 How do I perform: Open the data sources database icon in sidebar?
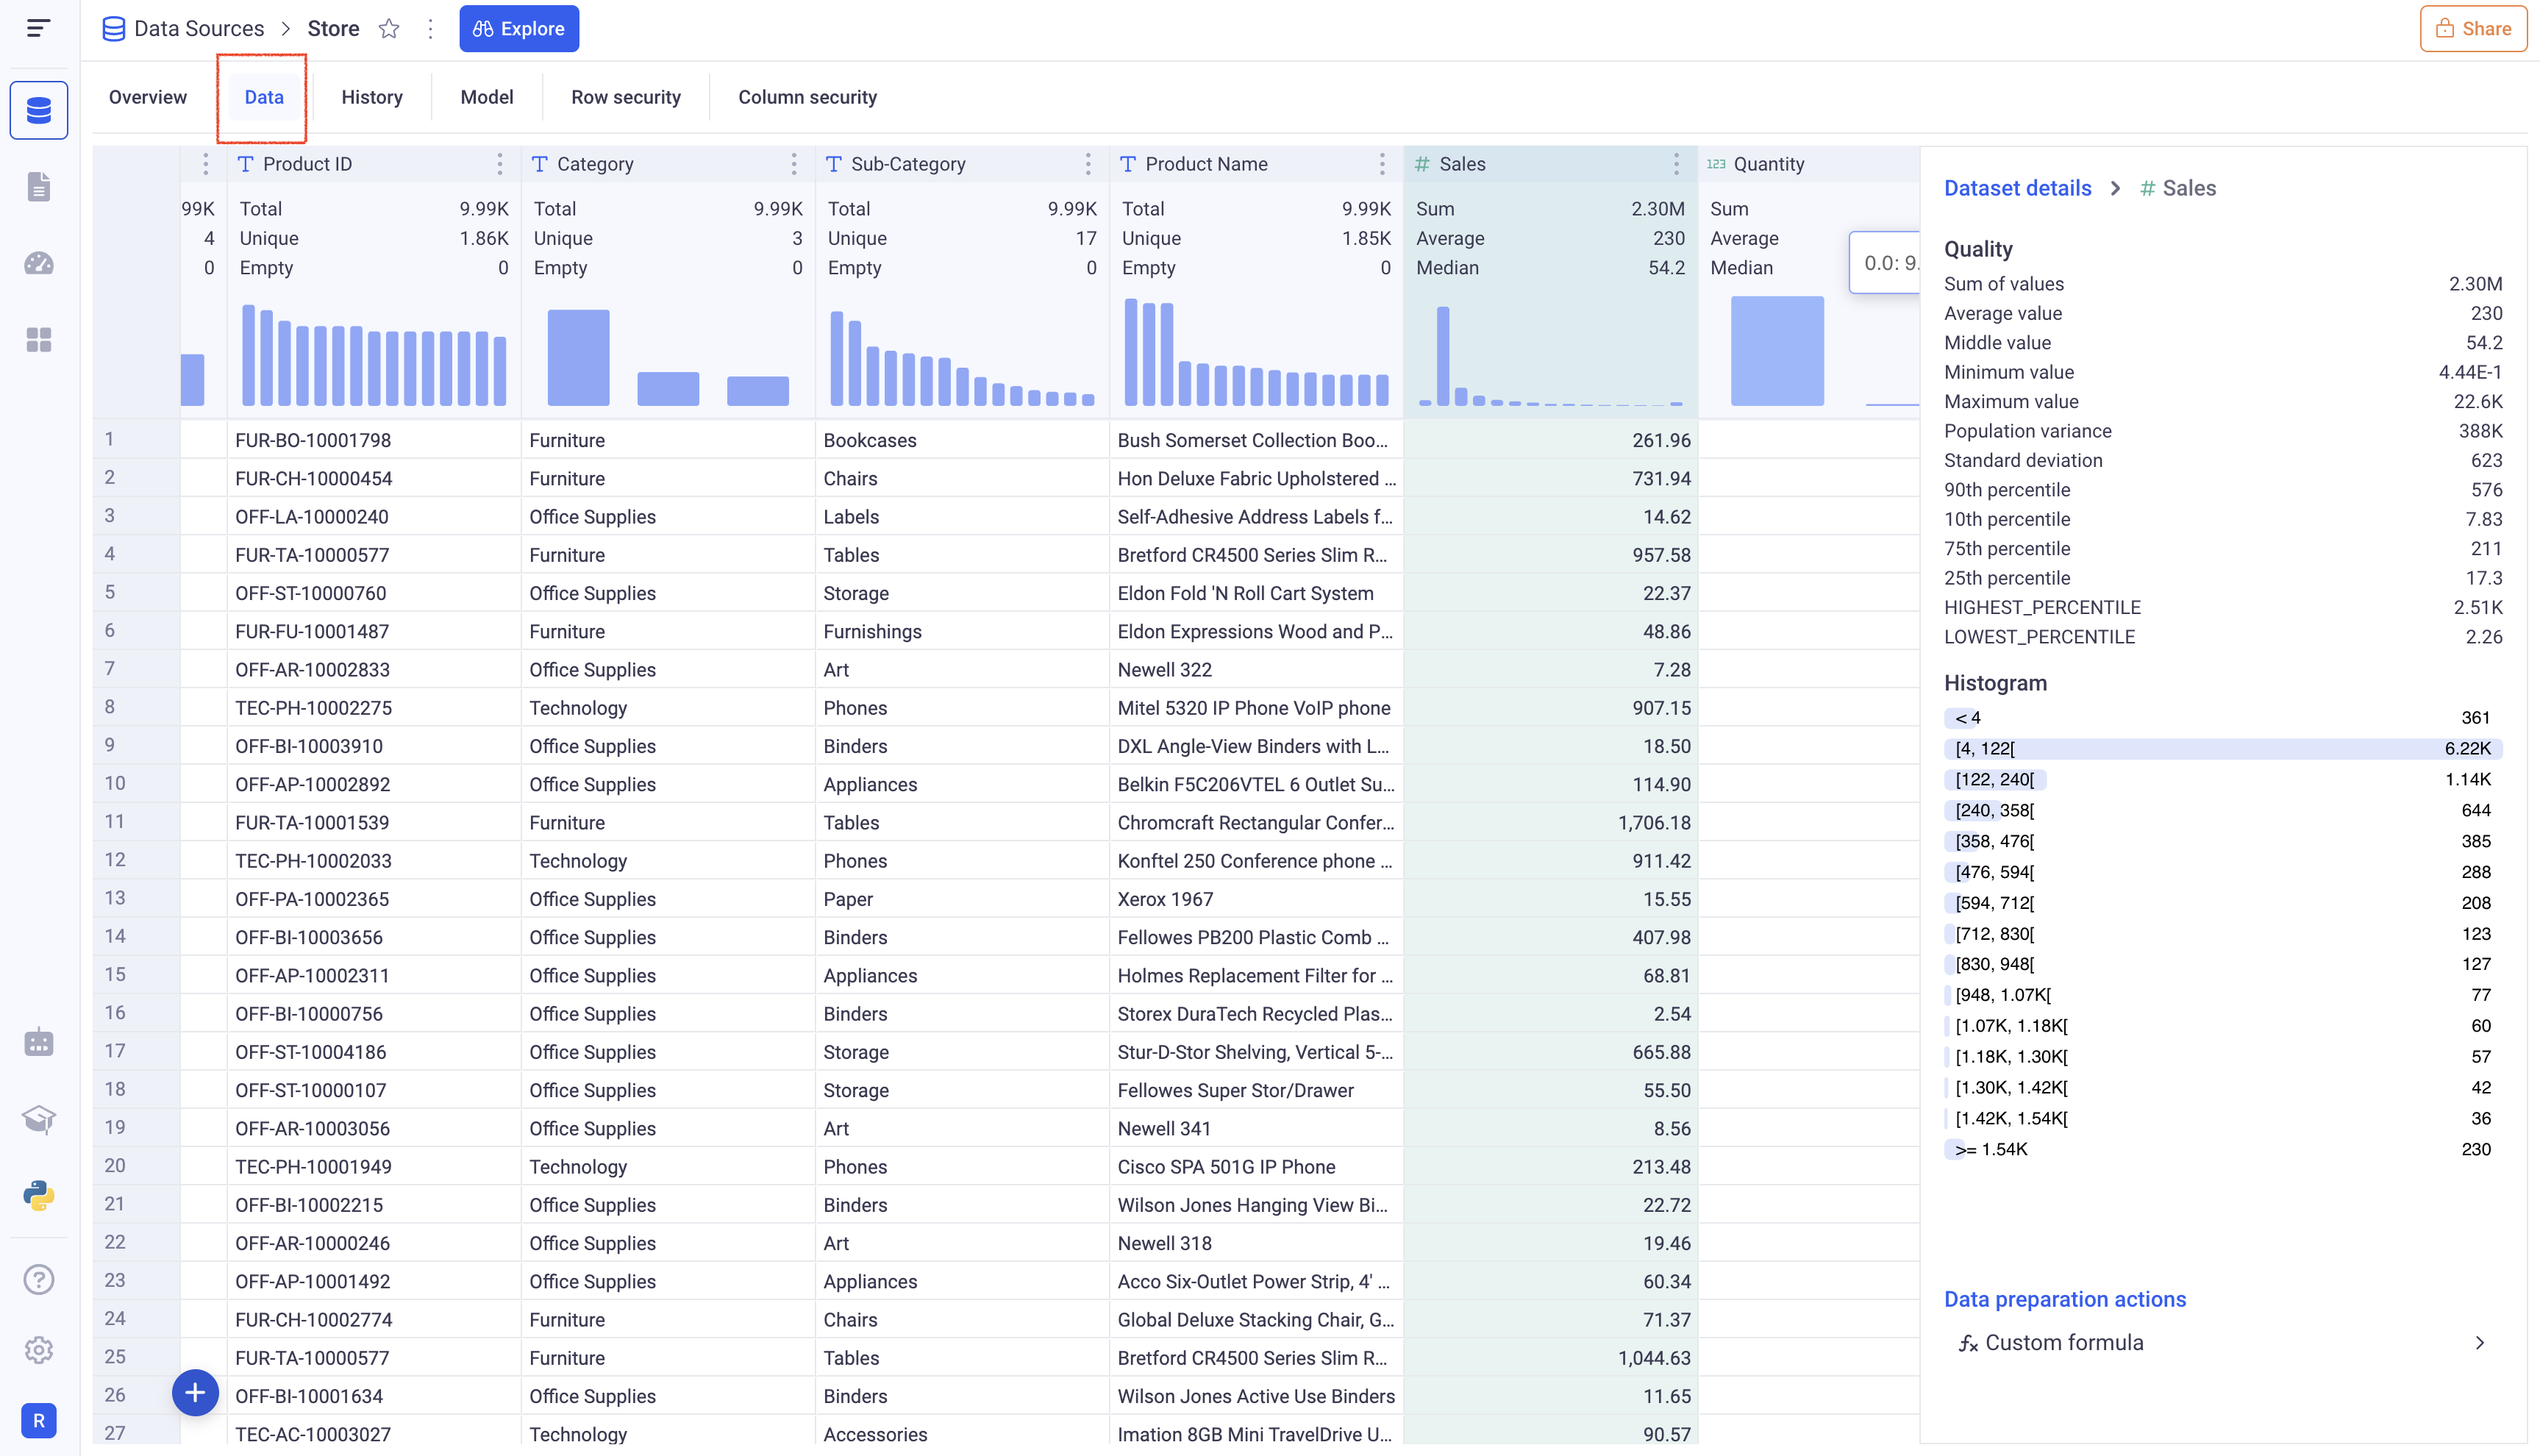39,110
